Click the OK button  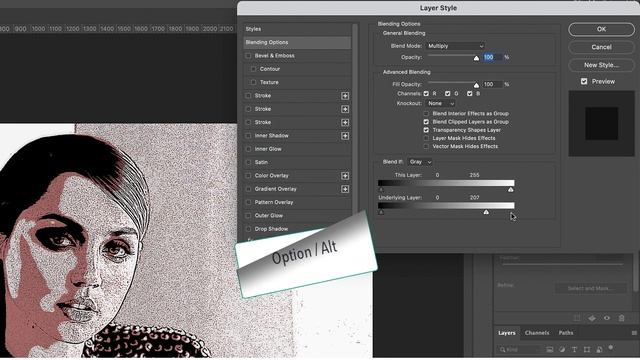(601, 29)
